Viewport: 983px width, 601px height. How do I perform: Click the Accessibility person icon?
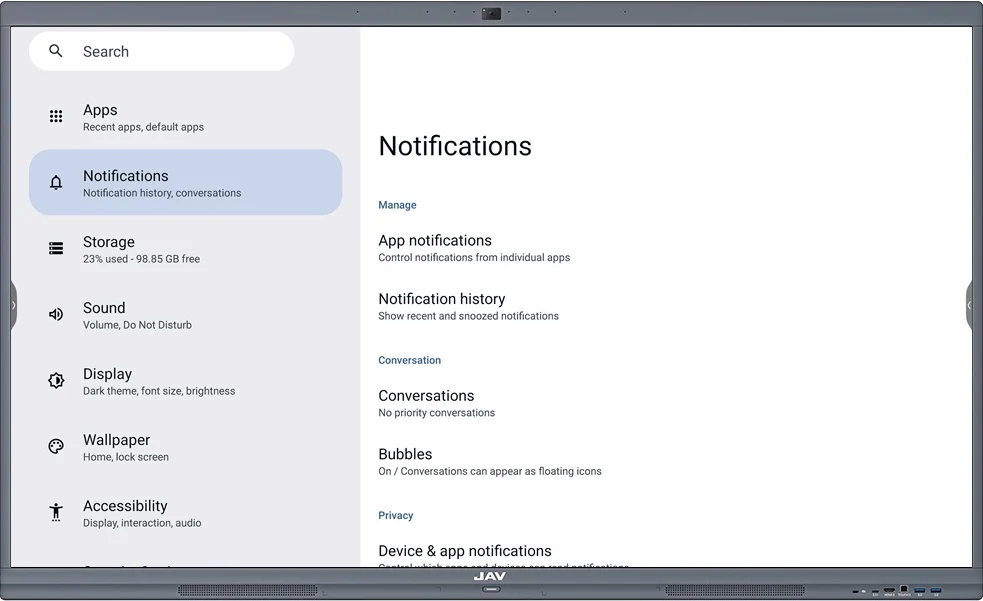(x=55, y=512)
